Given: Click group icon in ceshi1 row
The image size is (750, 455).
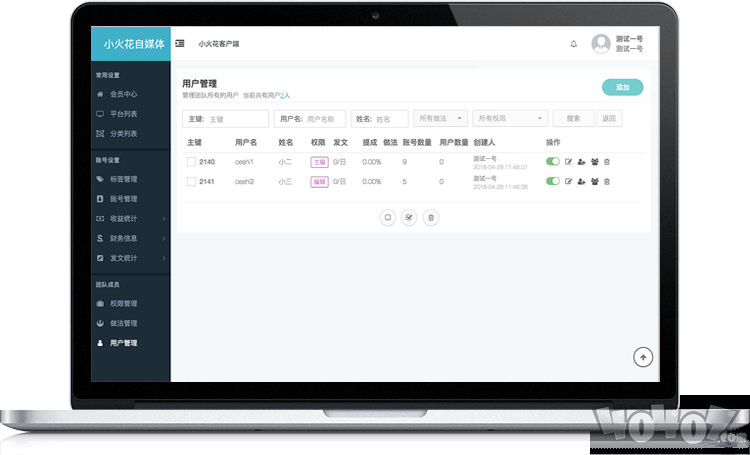Looking at the screenshot, I should (x=595, y=162).
